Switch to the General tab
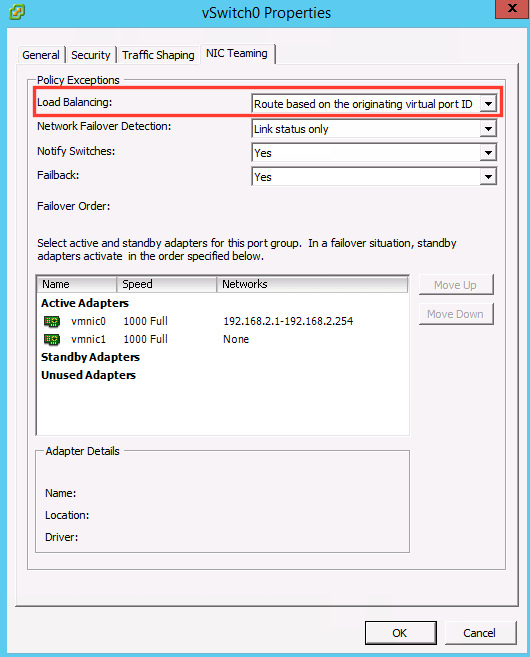The height and width of the screenshot is (657, 530). point(41,55)
